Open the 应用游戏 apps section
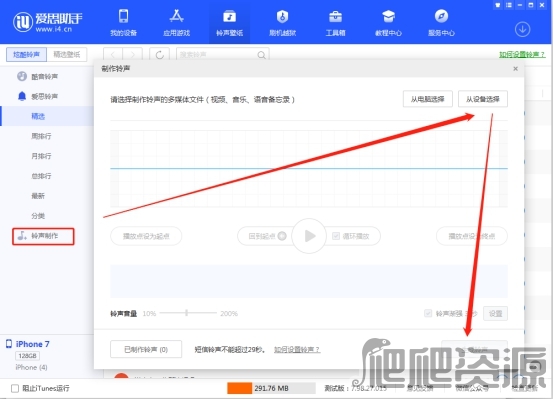Image resolution: width=554 pixels, height=399 pixels. pyautogui.click(x=176, y=23)
